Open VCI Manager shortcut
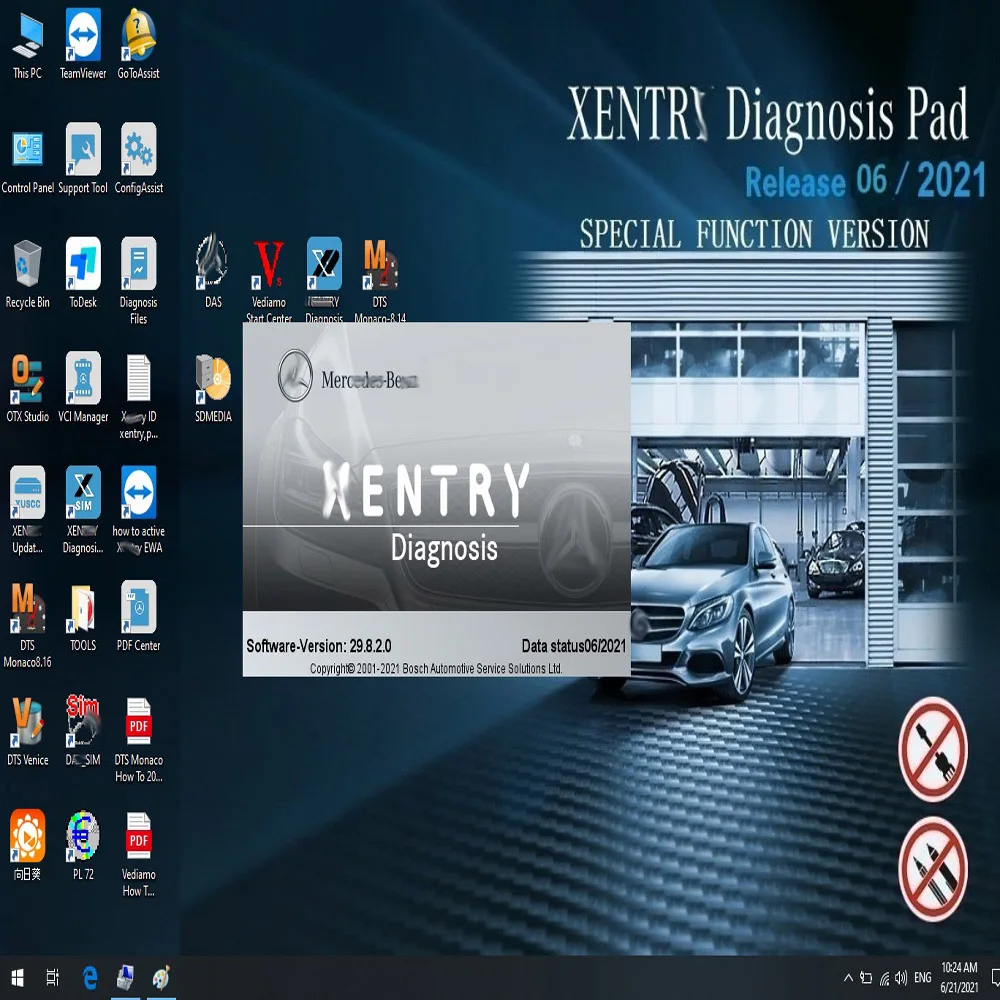1000x1000 pixels. pos(83,389)
